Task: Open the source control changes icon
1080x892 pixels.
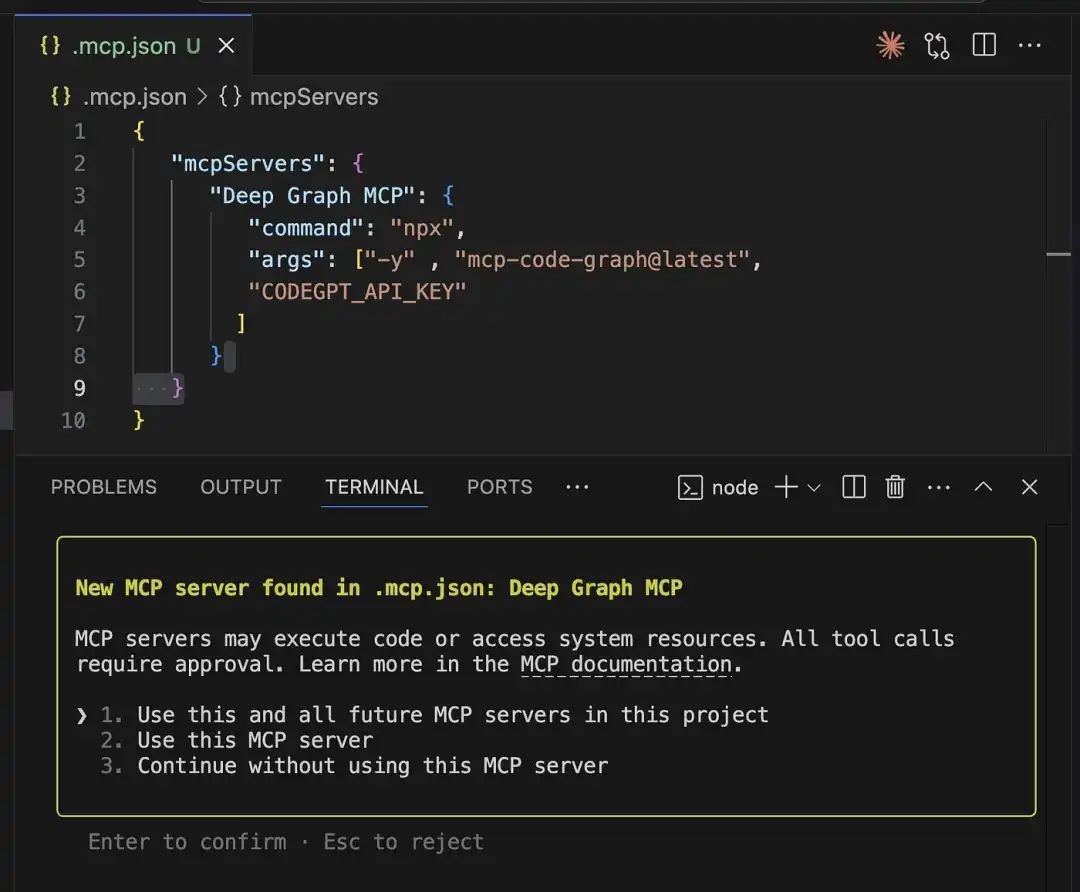Action: (x=937, y=45)
